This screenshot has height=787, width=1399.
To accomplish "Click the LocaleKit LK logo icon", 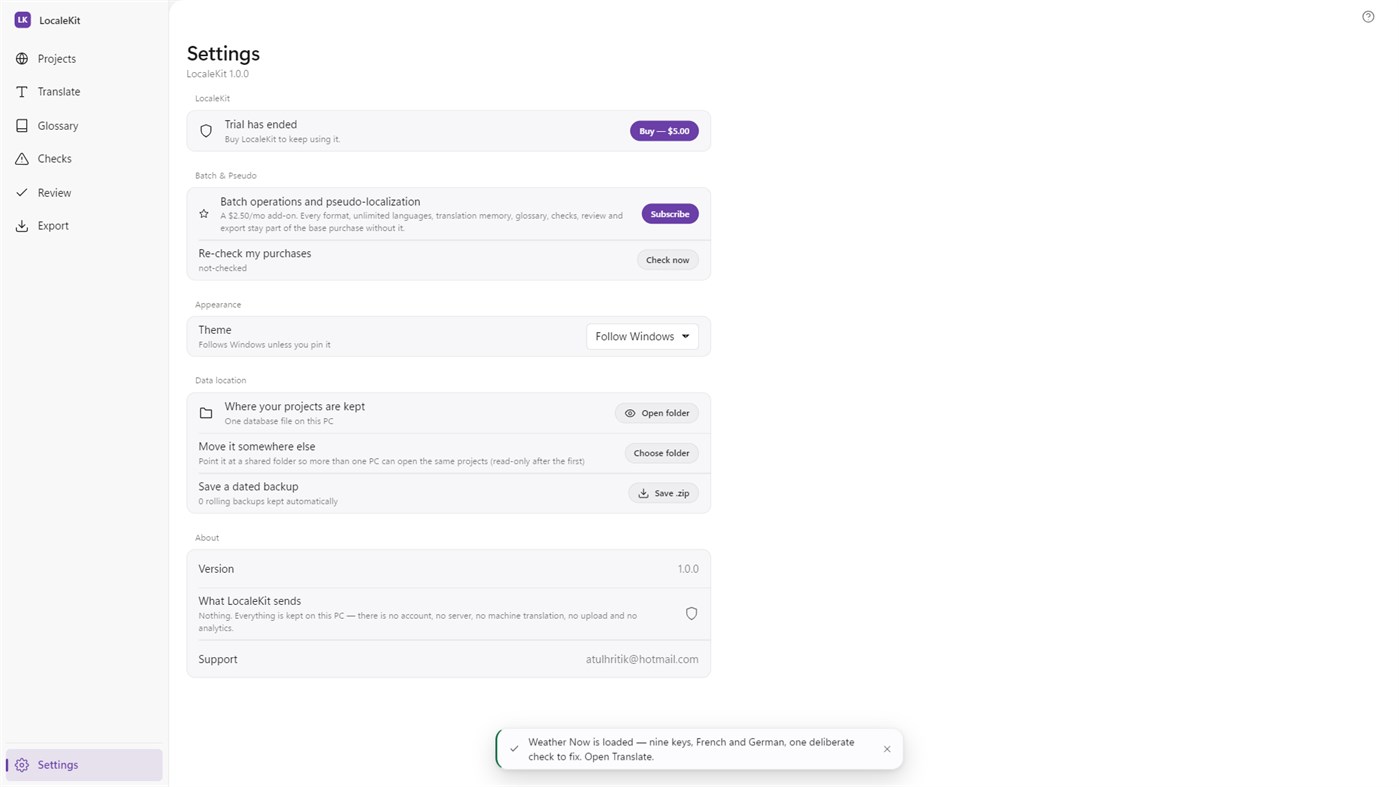I will [x=22, y=20].
